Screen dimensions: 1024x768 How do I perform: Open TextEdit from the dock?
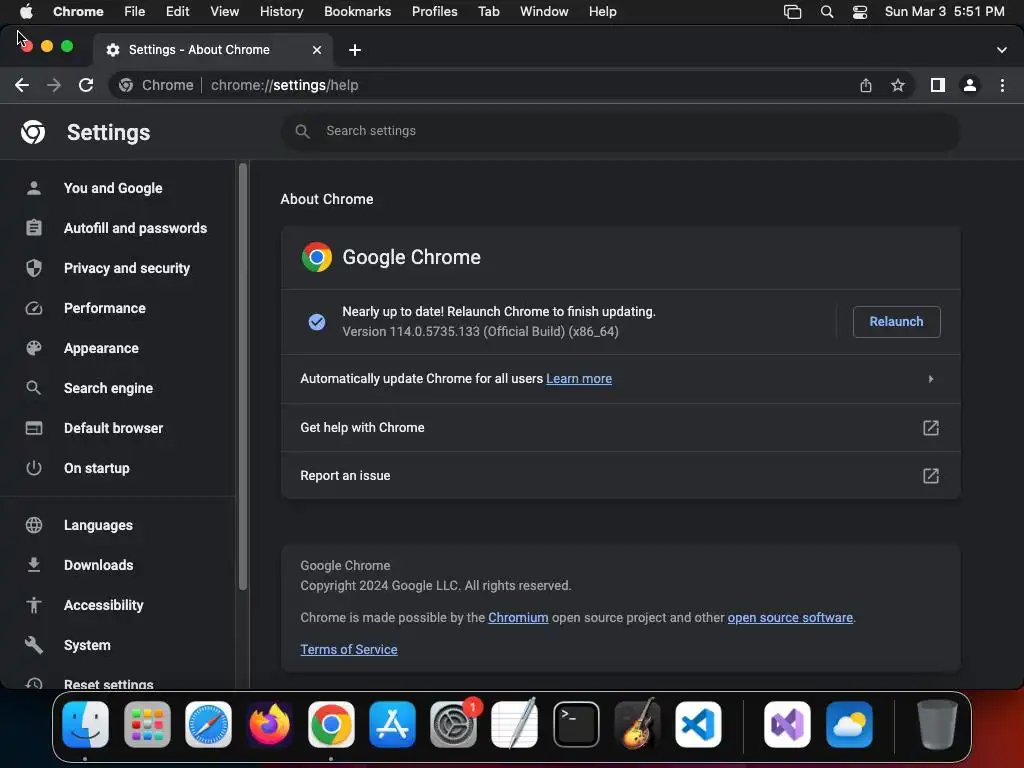pos(515,724)
